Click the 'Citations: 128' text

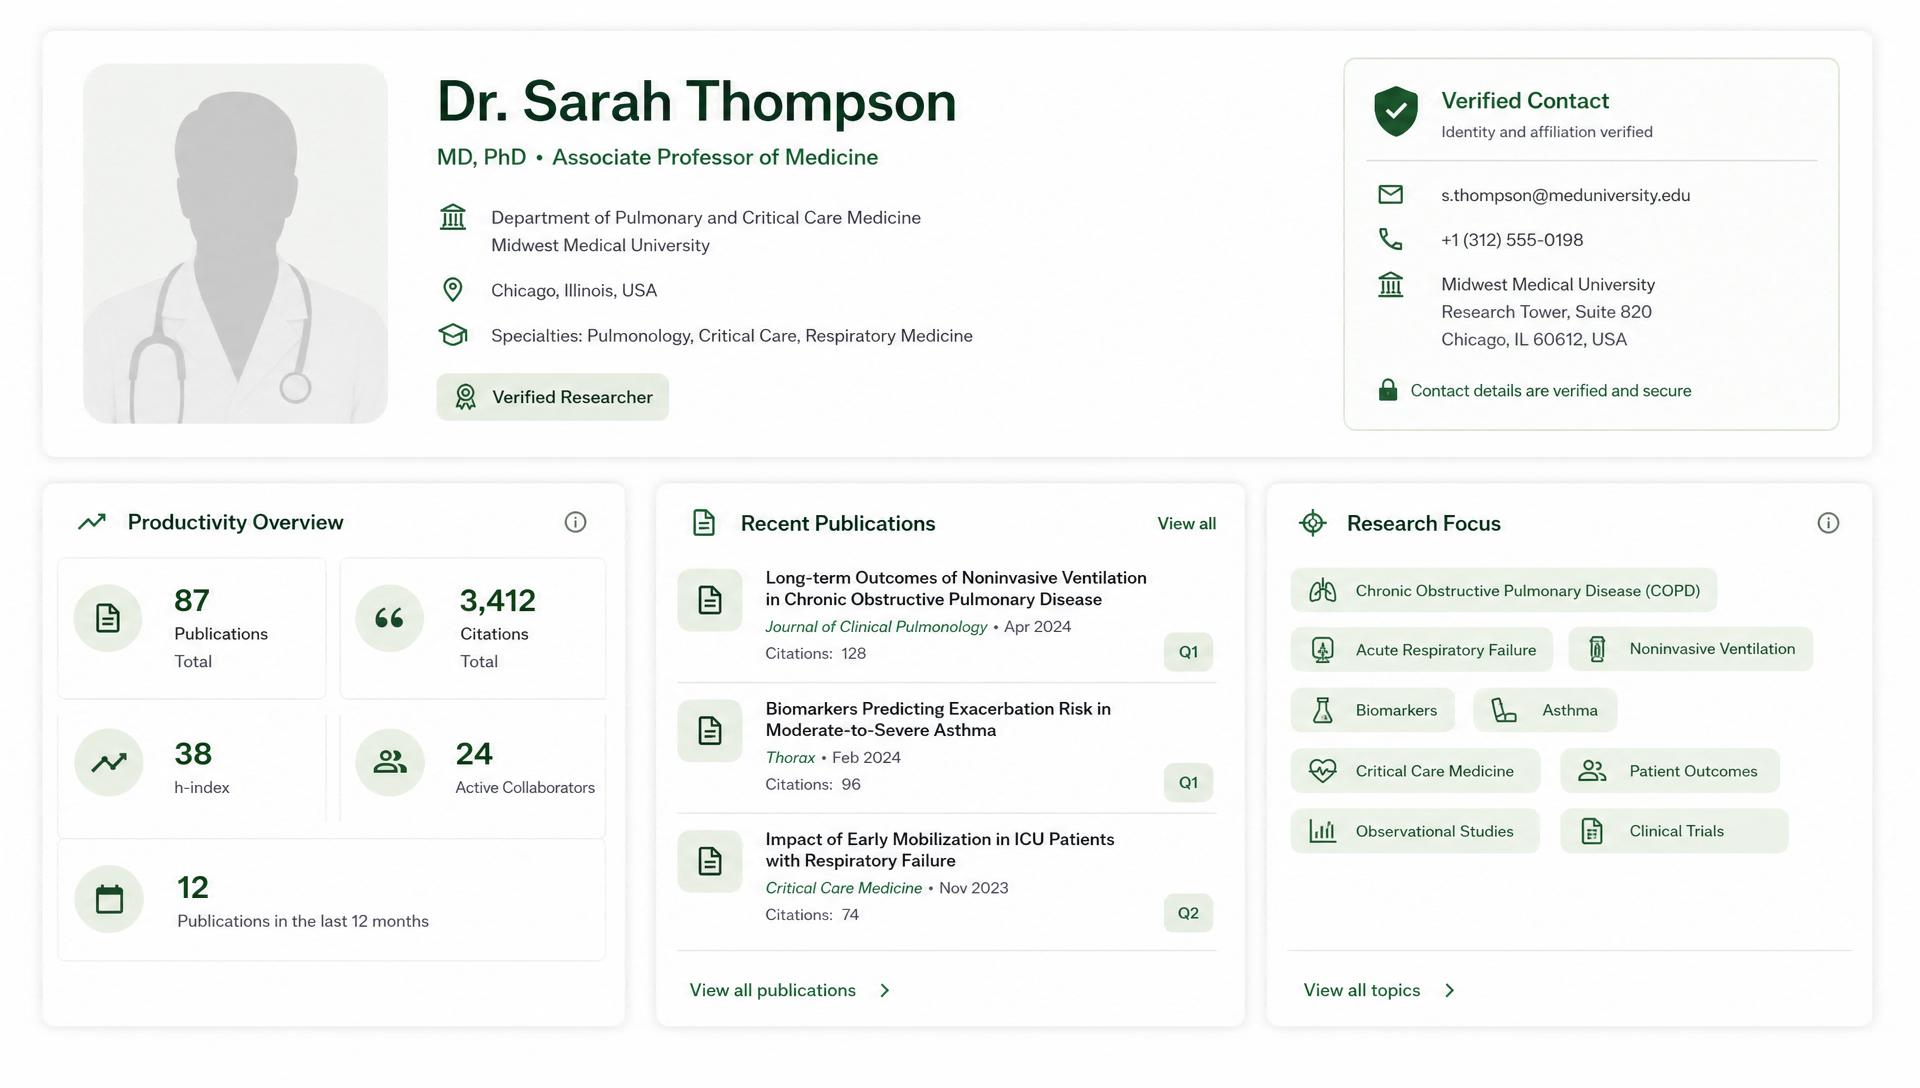click(816, 654)
